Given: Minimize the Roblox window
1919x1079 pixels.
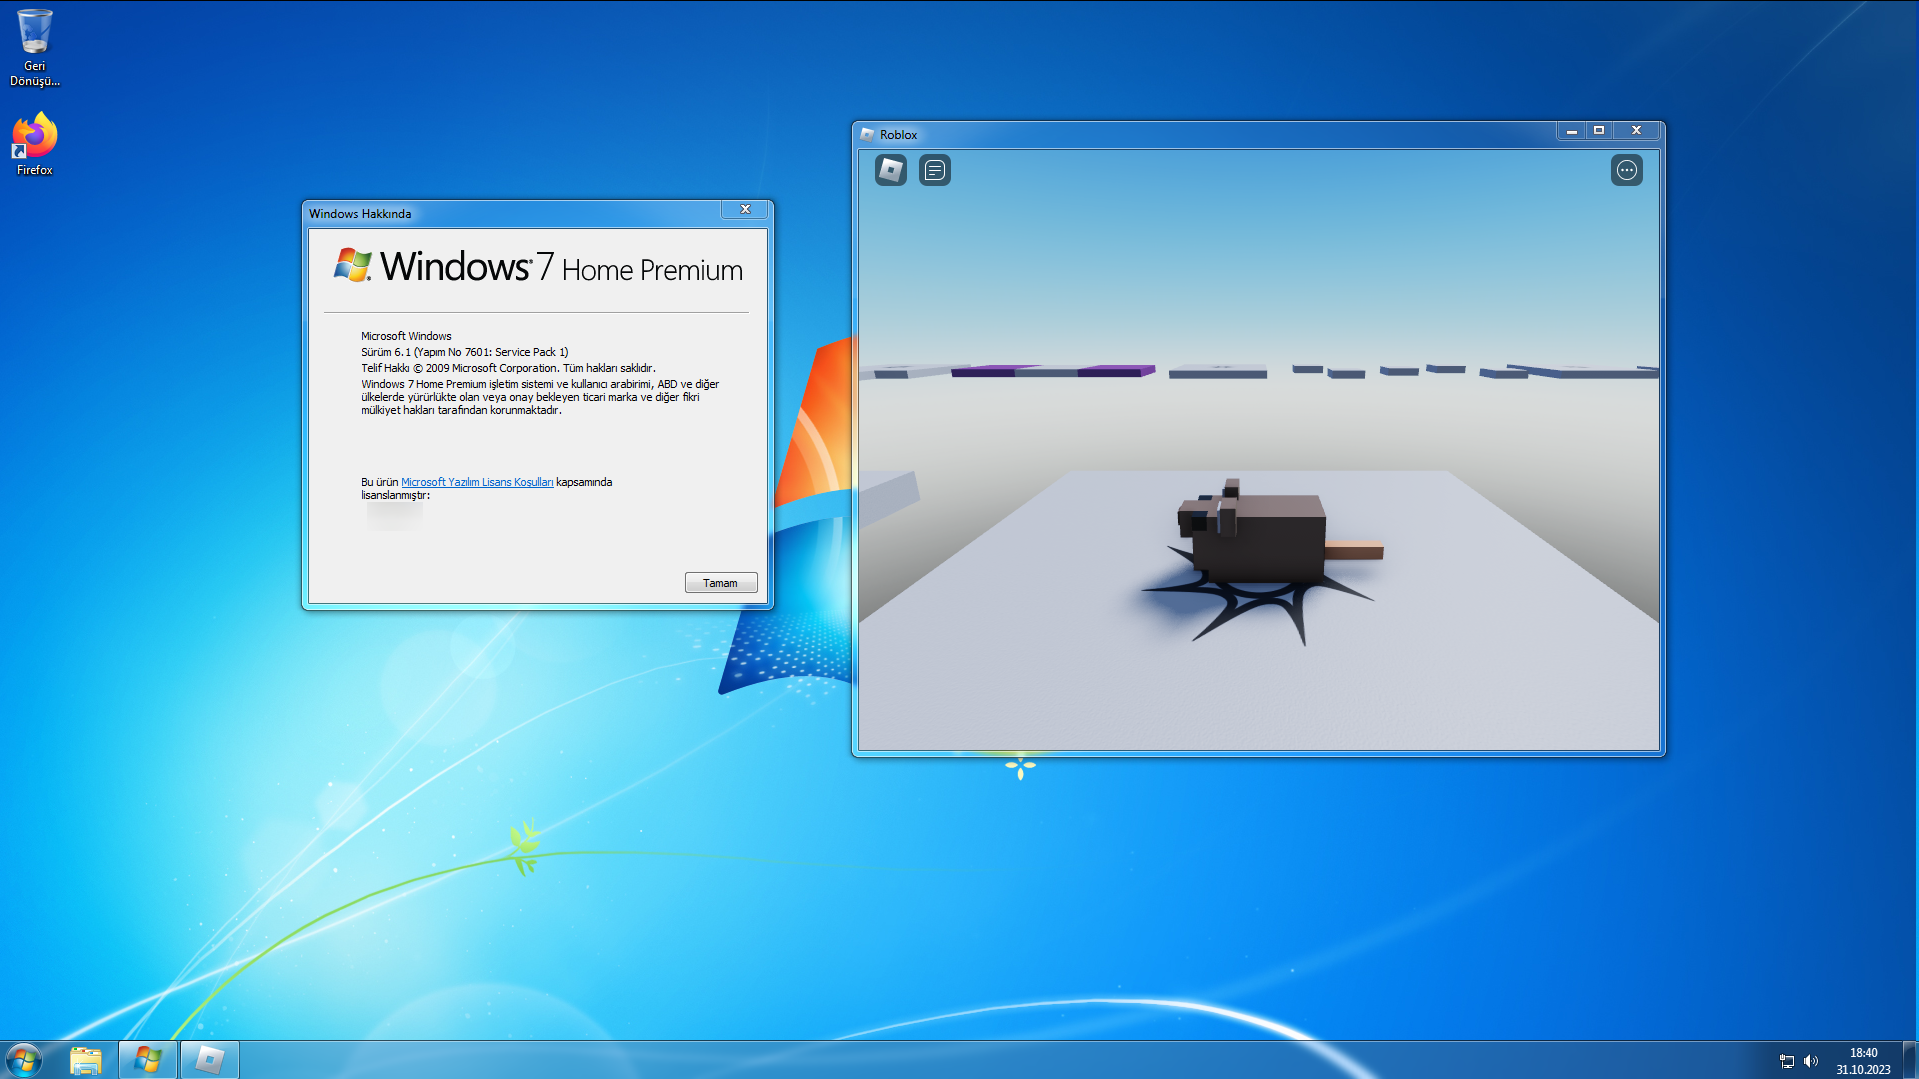Looking at the screenshot, I should (x=1571, y=131).
